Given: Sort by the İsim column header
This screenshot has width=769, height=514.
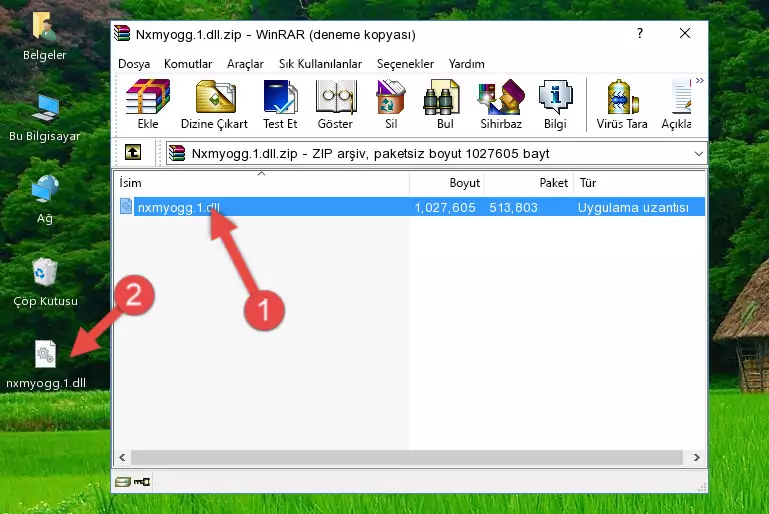Looking at the screenshot, I should (262, 183).
